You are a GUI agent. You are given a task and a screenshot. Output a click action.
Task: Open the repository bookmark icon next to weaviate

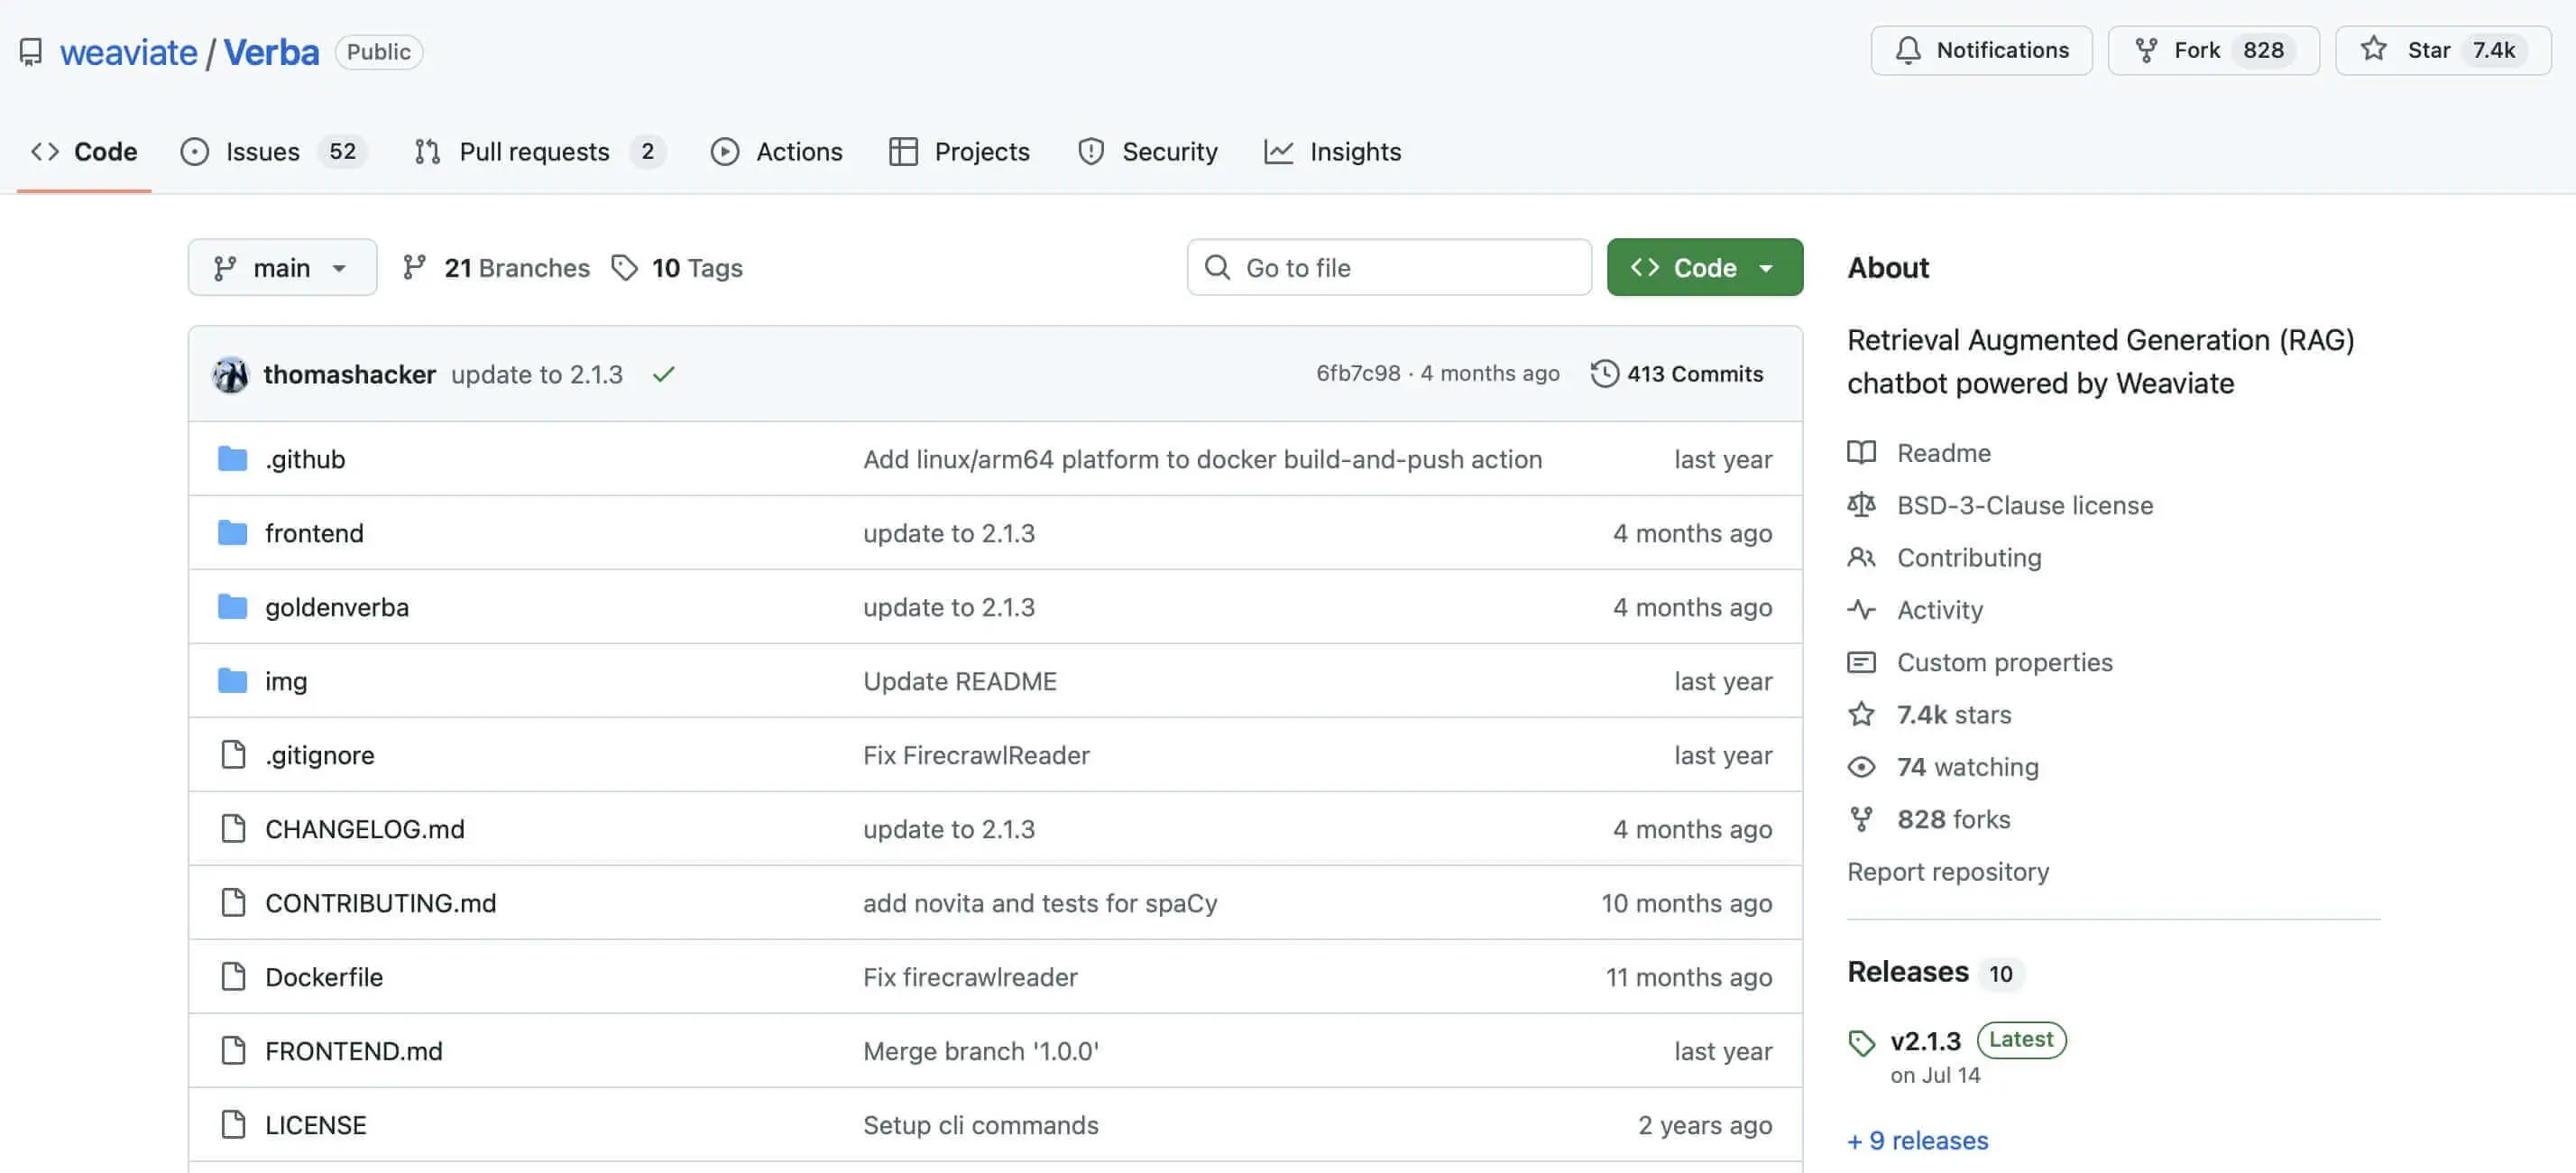coord(30,51)
